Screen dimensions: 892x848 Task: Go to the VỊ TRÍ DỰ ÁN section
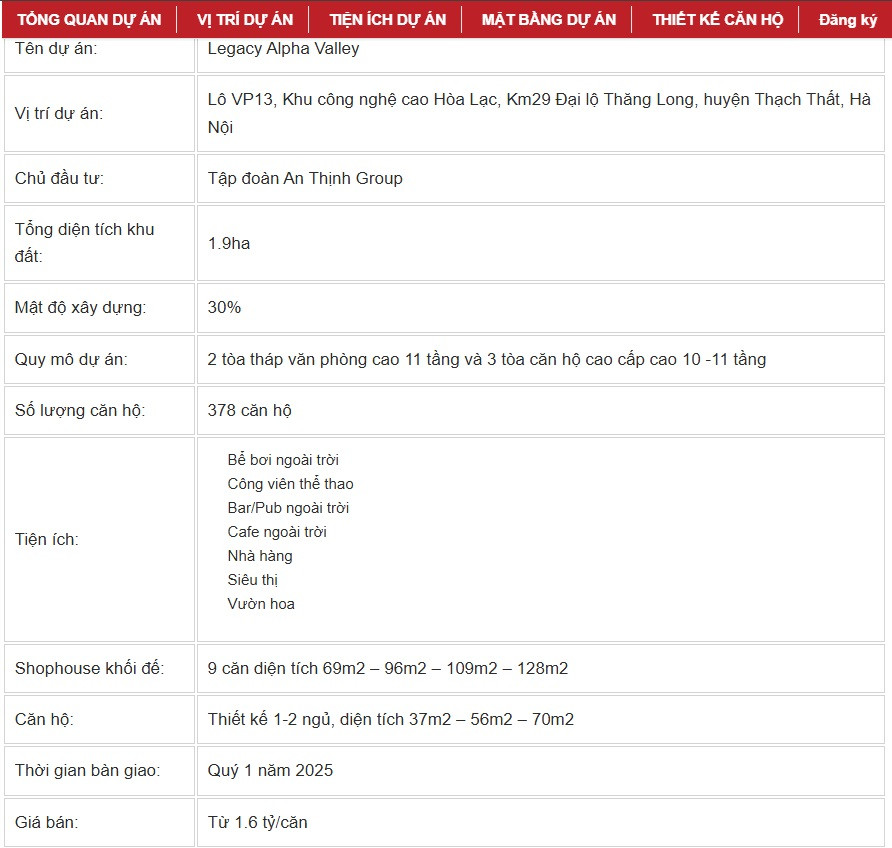[x=245, y=20]
